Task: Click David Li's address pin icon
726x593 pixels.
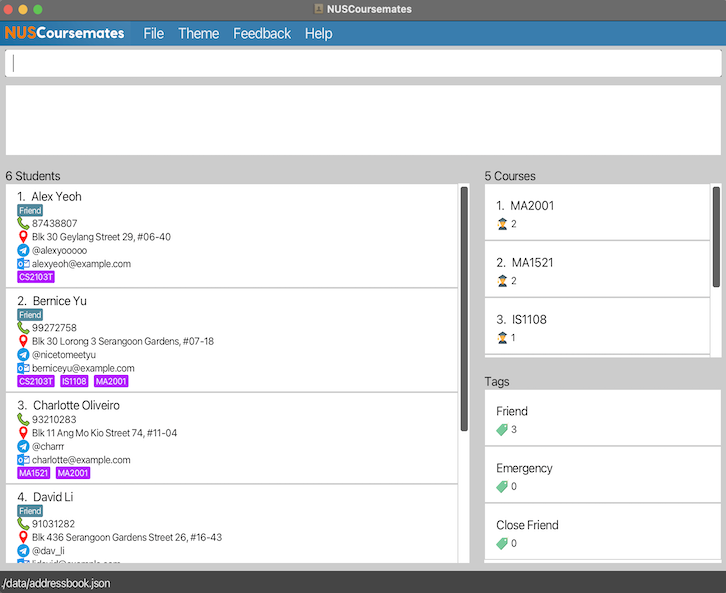Action: [23, 537]
